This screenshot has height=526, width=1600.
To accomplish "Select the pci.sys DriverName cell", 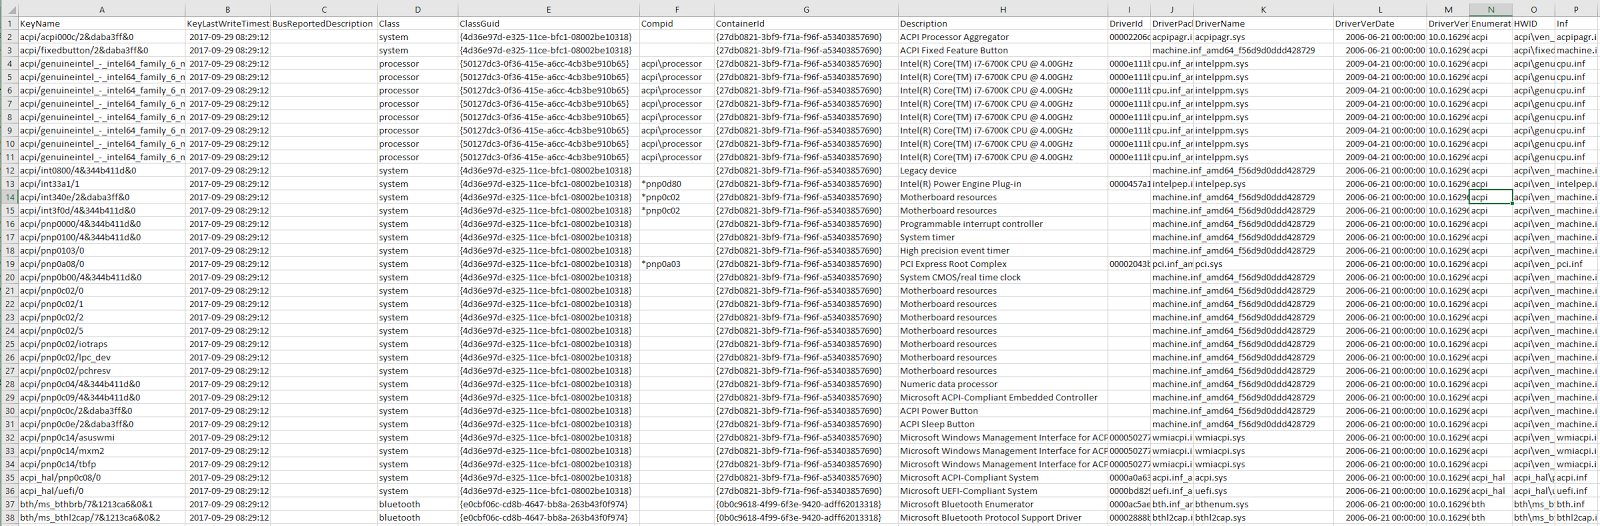I will (x=1263, y=264).
